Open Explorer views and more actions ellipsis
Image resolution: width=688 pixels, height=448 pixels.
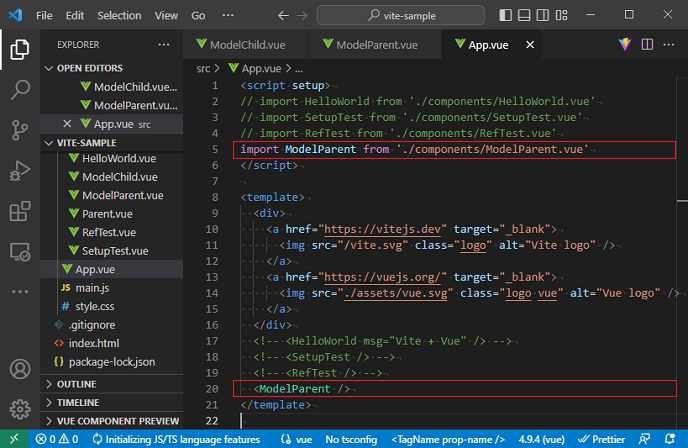pos(164,44)
